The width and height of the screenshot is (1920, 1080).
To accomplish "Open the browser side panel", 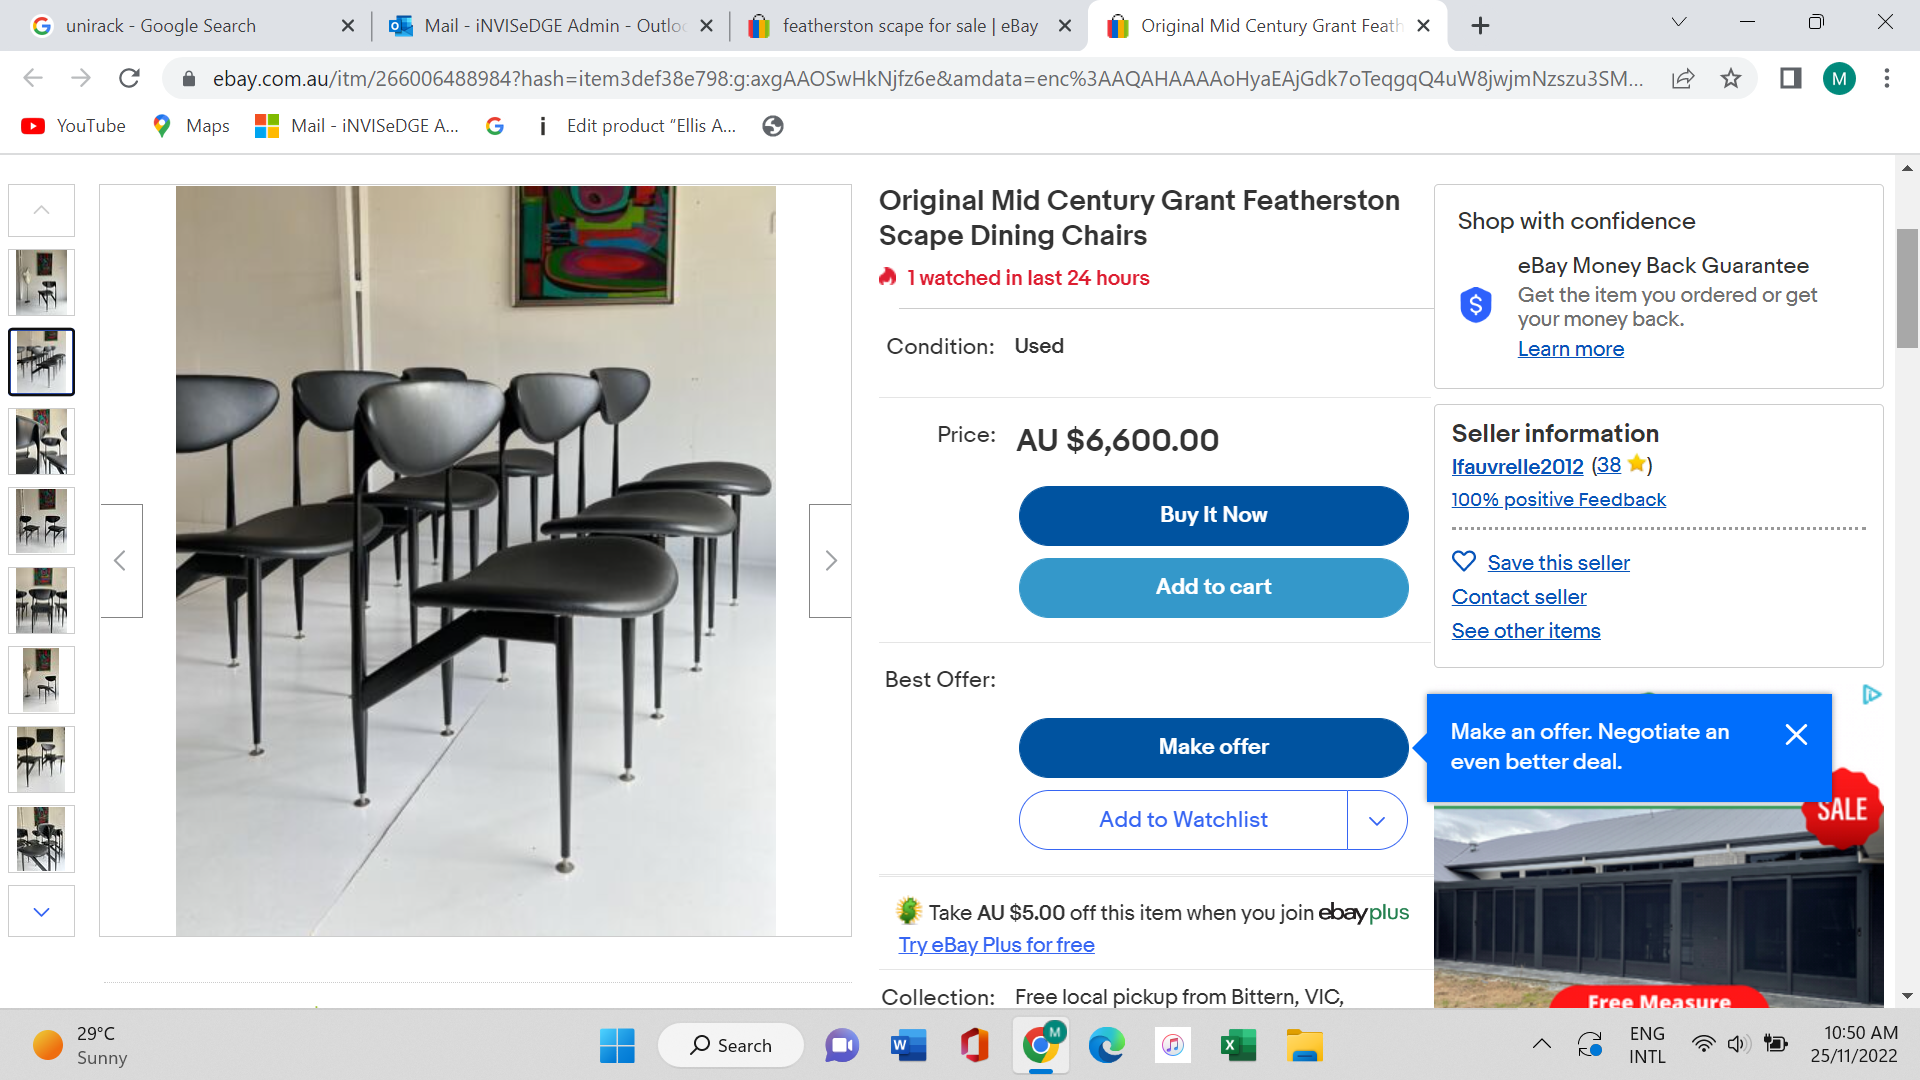I will pos(1790,78).
